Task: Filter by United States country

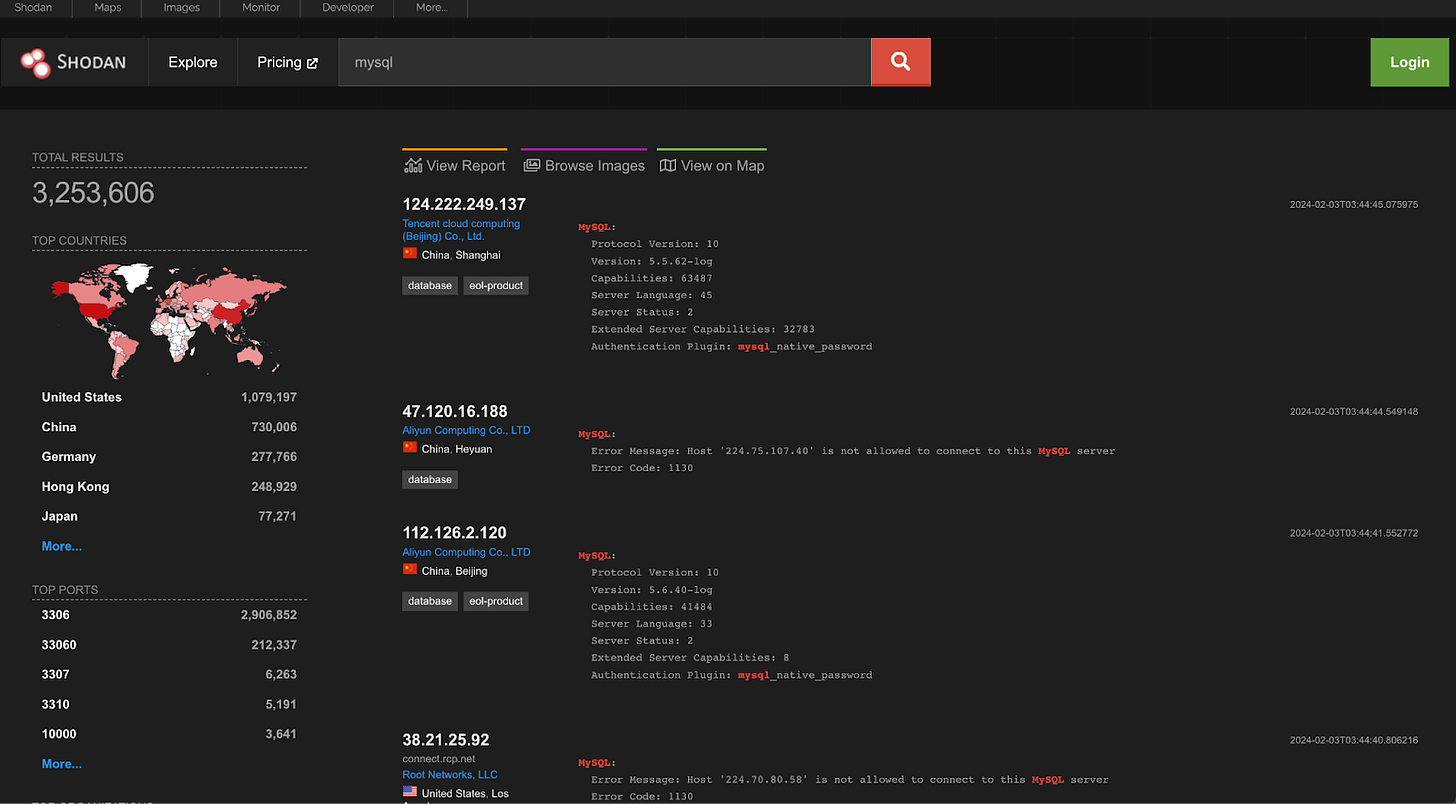Action: [82, 397]
